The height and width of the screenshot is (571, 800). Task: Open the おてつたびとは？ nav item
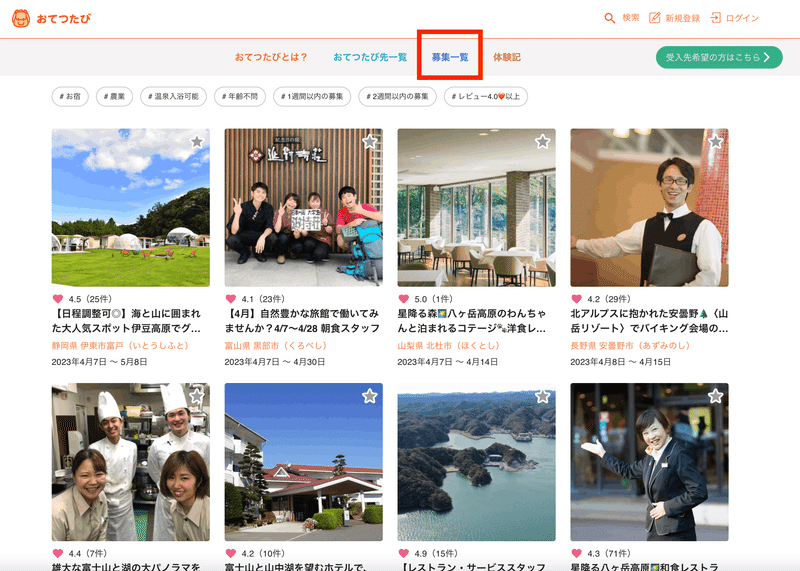pos(271,57)
